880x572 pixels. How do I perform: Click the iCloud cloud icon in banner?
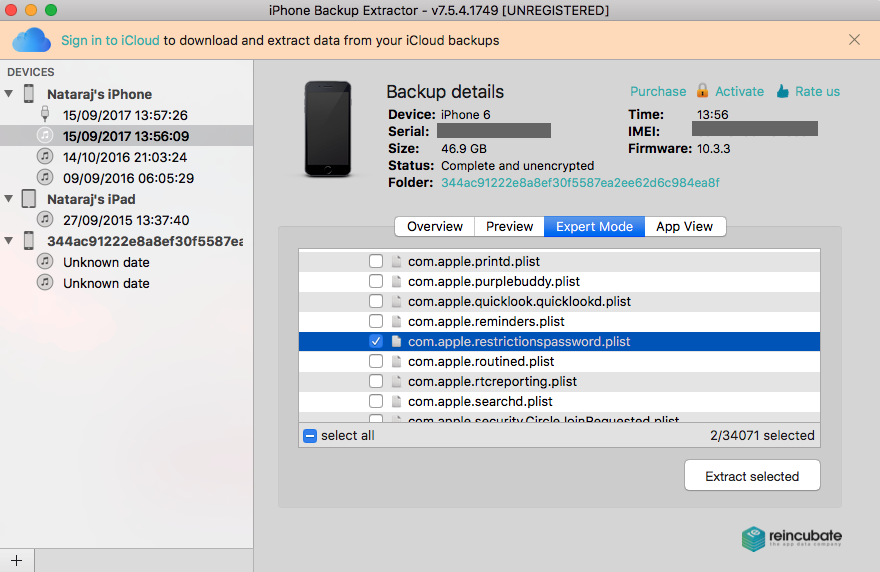click(31, 40)
